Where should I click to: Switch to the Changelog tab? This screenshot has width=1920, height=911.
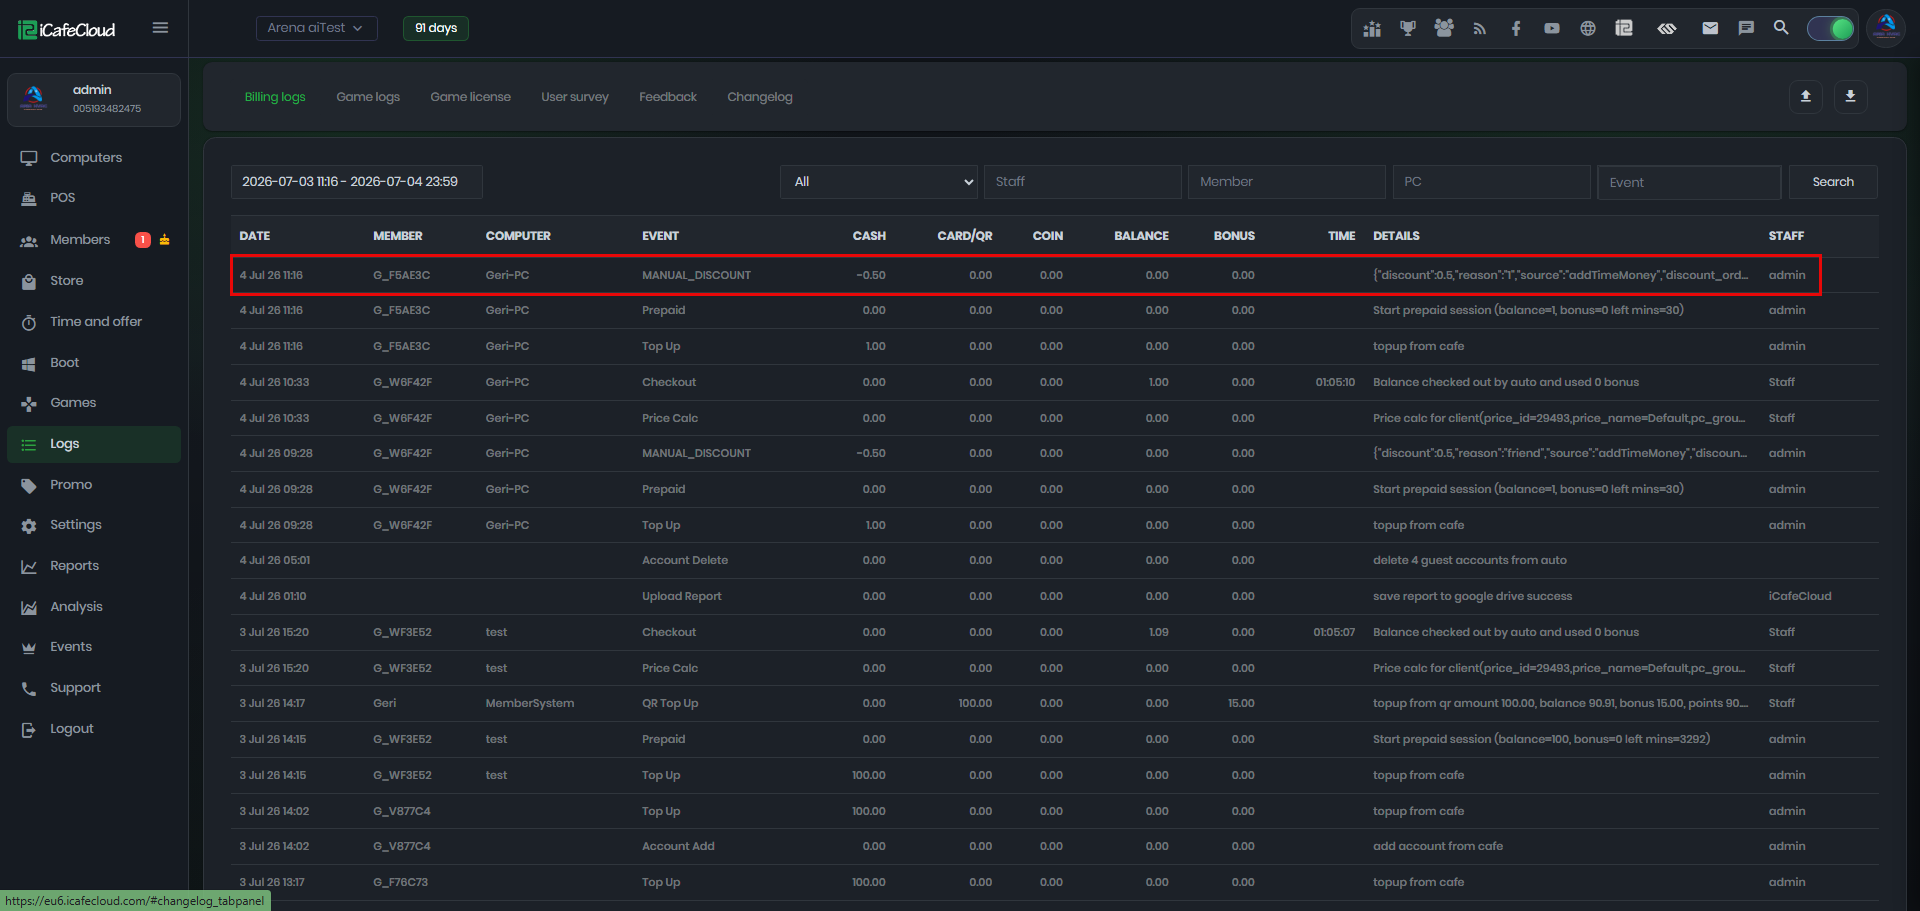[x=760, y=97]
